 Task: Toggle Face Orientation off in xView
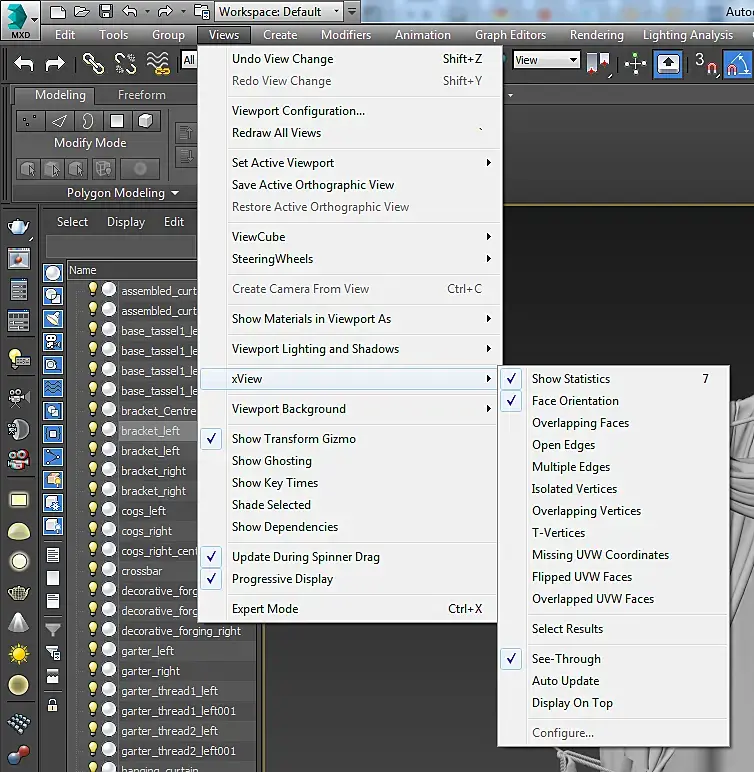575,401
